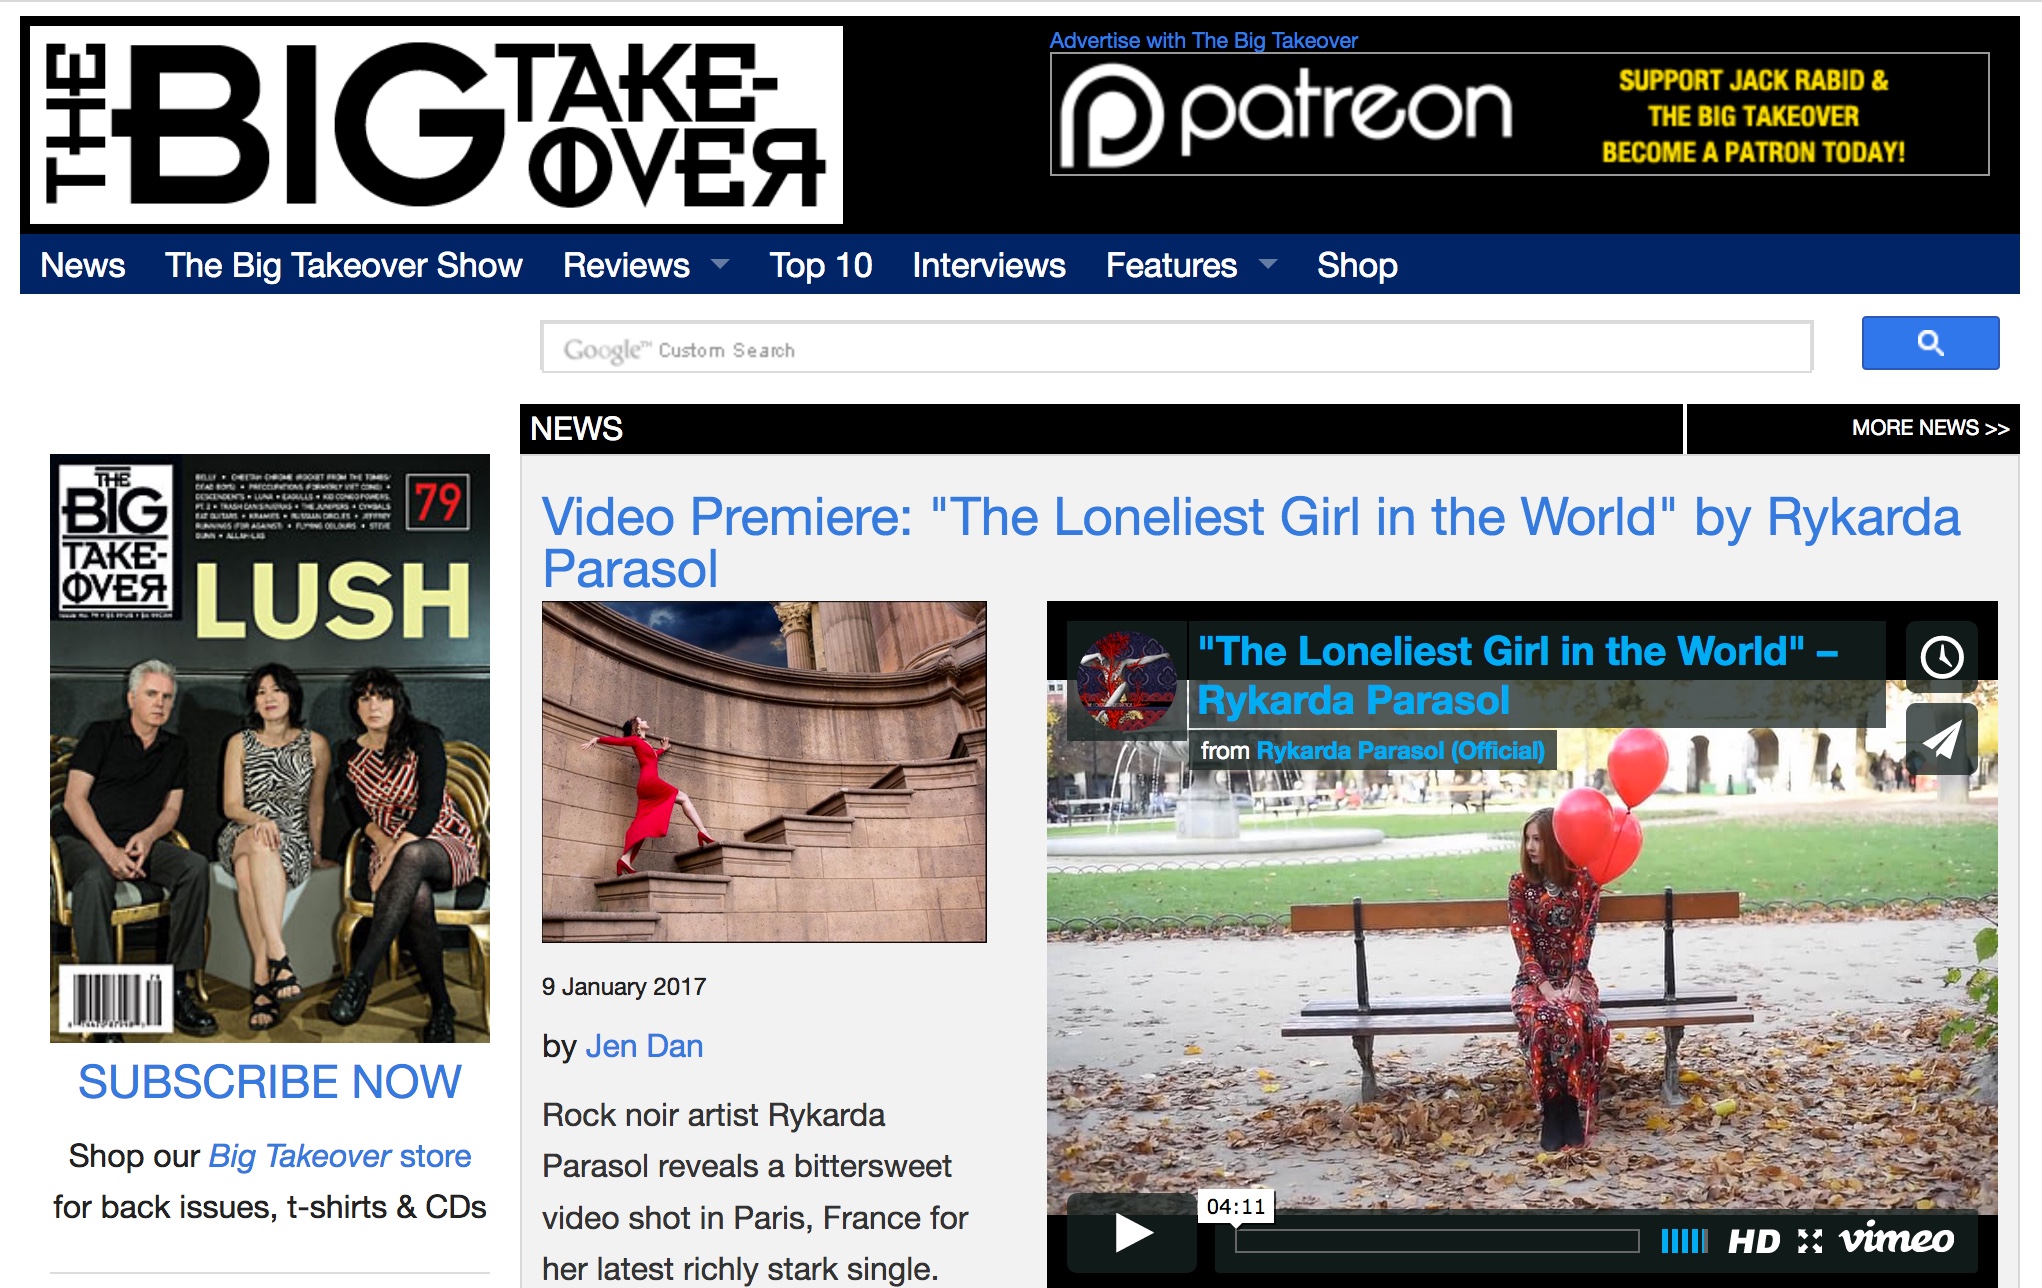Viewport: 2042px width, 1288px height.
Task: Toggle HD video quality
Action: [1754, 1241]
